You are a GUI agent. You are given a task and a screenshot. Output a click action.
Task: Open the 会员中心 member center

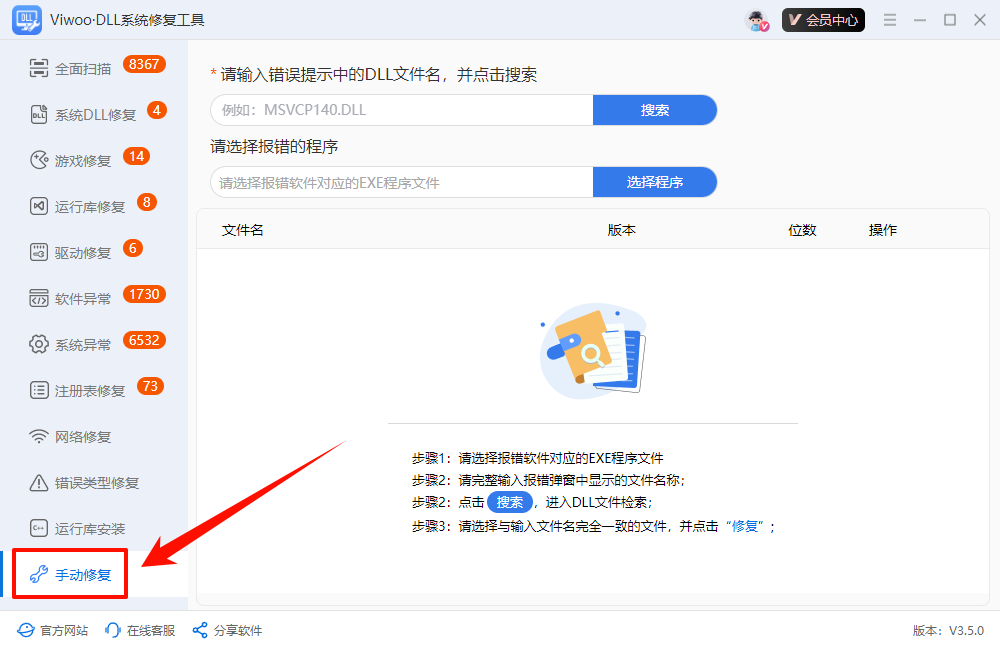pos(823,20)
